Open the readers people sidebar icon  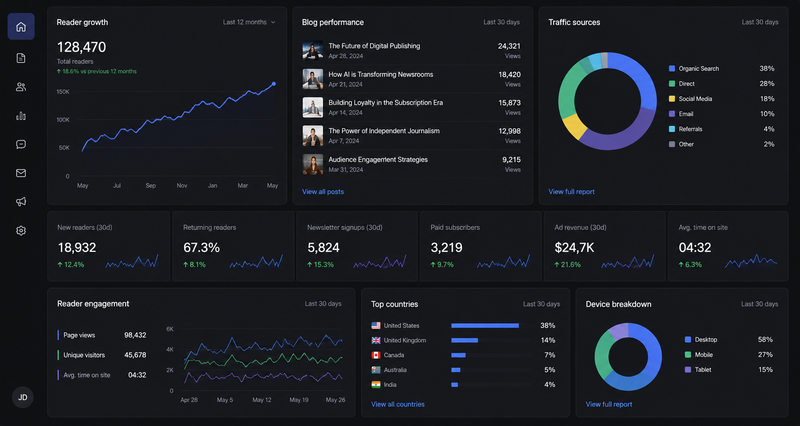tap(21, 87)
